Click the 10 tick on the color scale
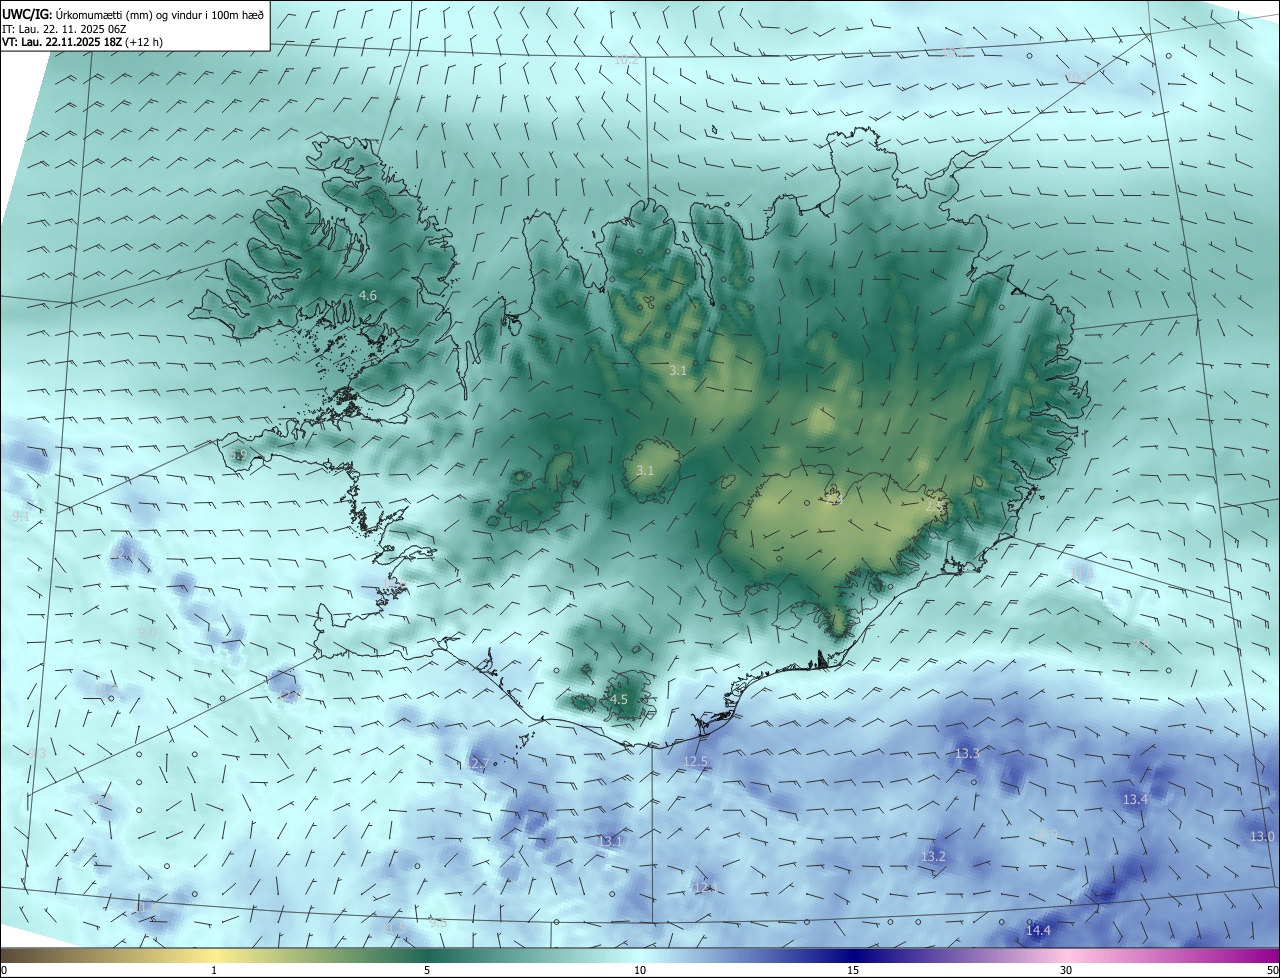 coord(640,970)
